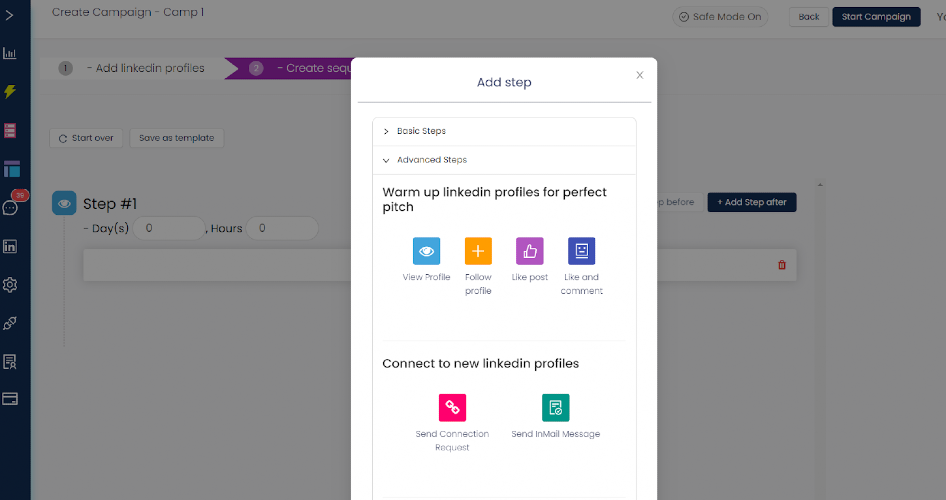Expand the Basic Steps section
The height and width of the screenshot is (500, 946).
pos(504,131)
